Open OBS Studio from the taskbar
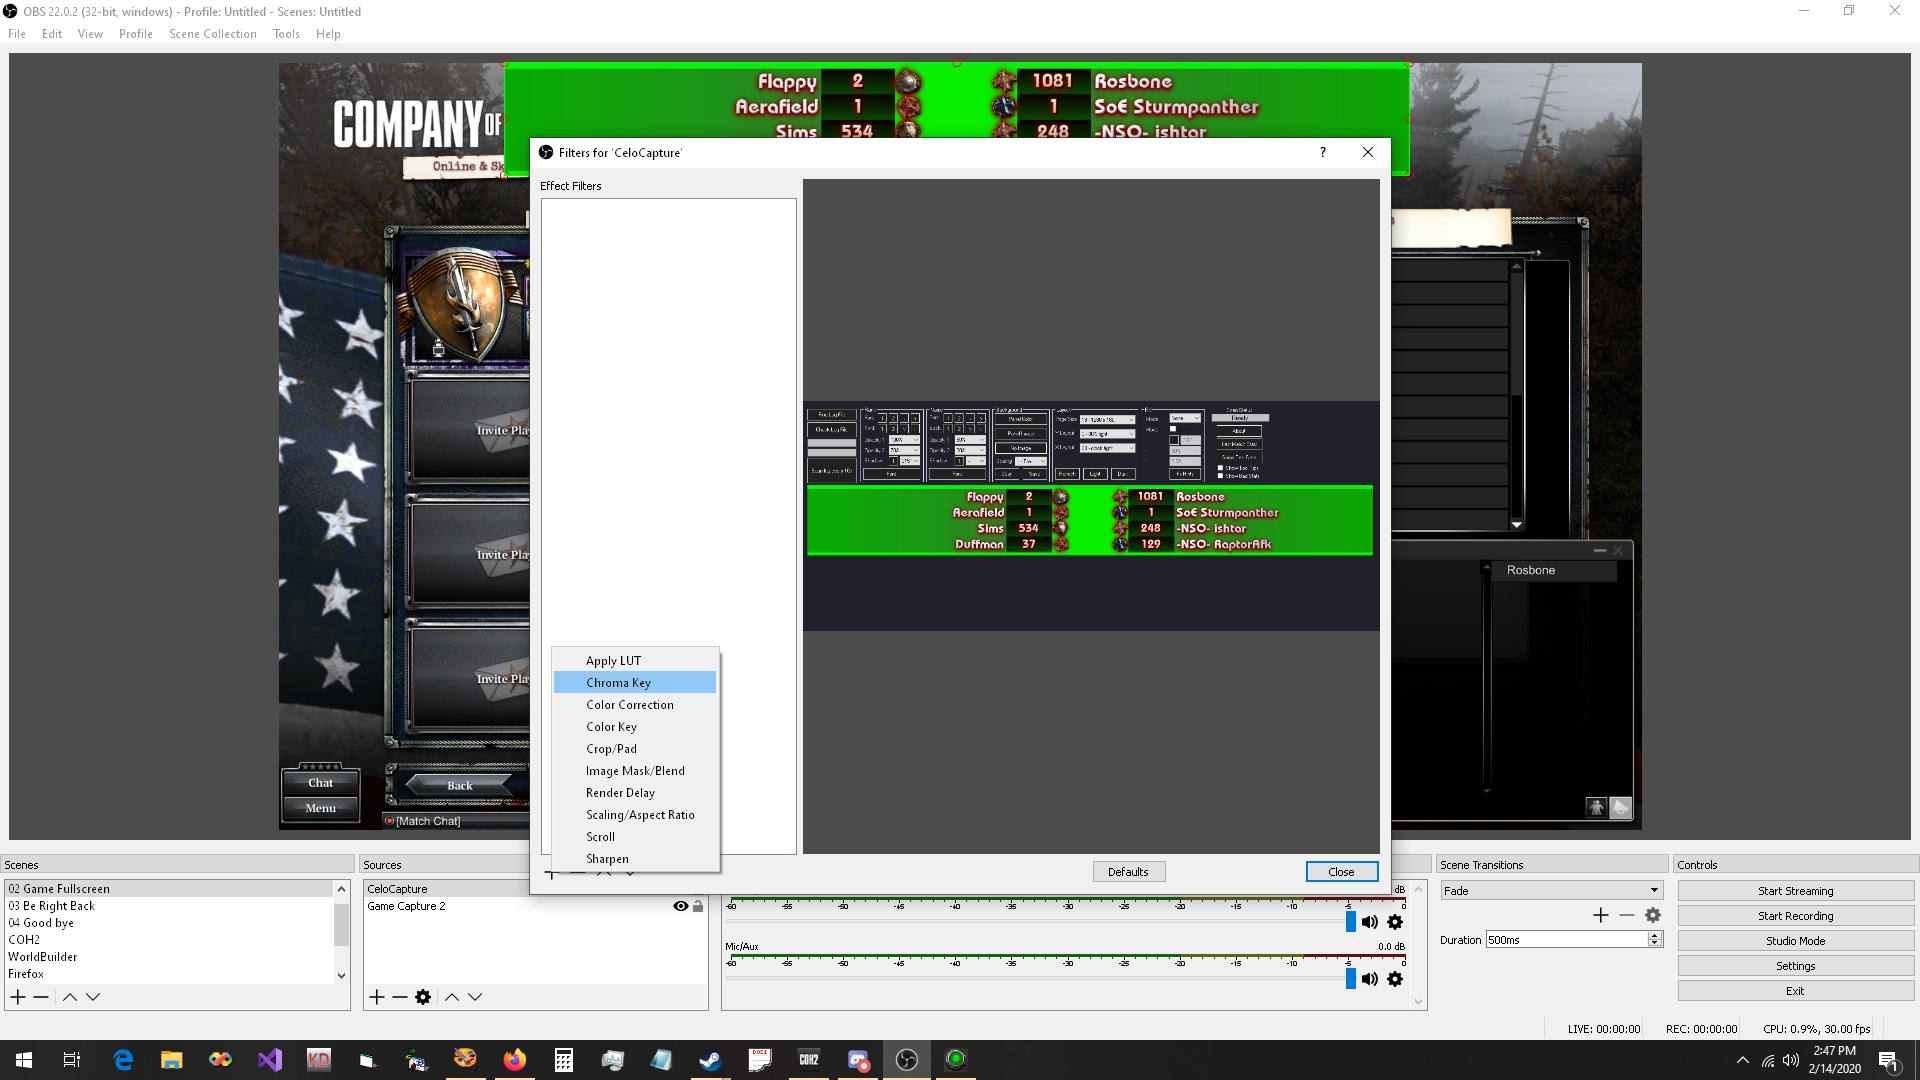 pyautogui.click(x=906, y=1060)
